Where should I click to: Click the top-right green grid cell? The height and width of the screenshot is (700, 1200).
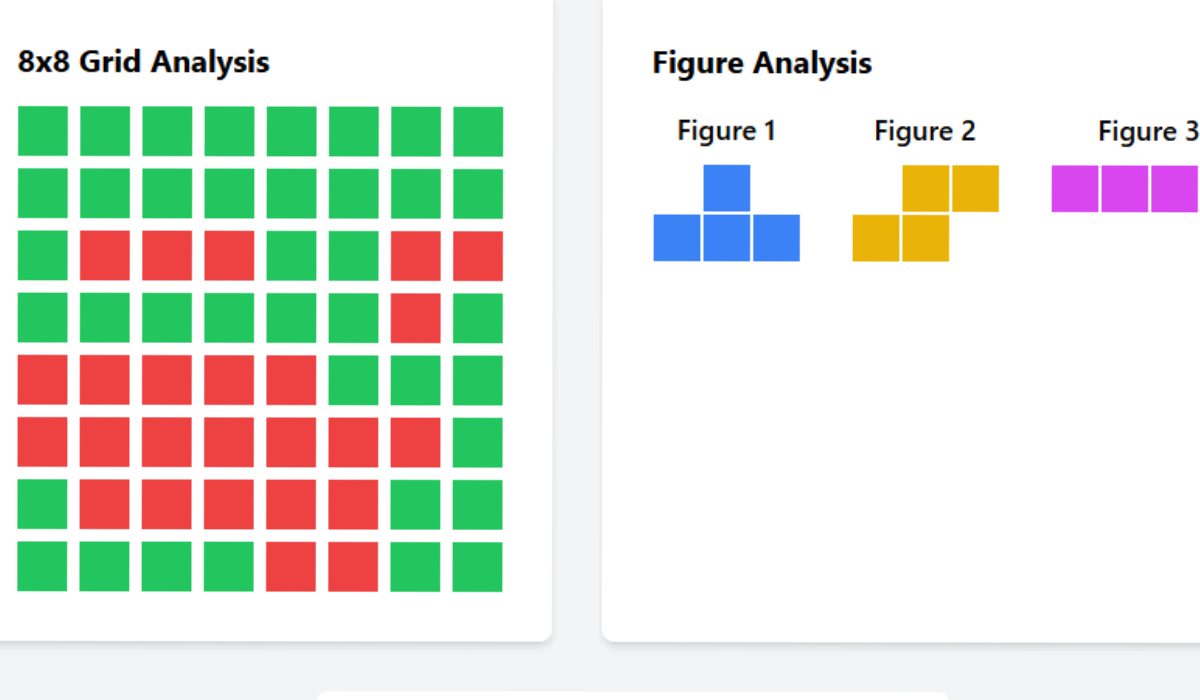(x=478, y=131)
